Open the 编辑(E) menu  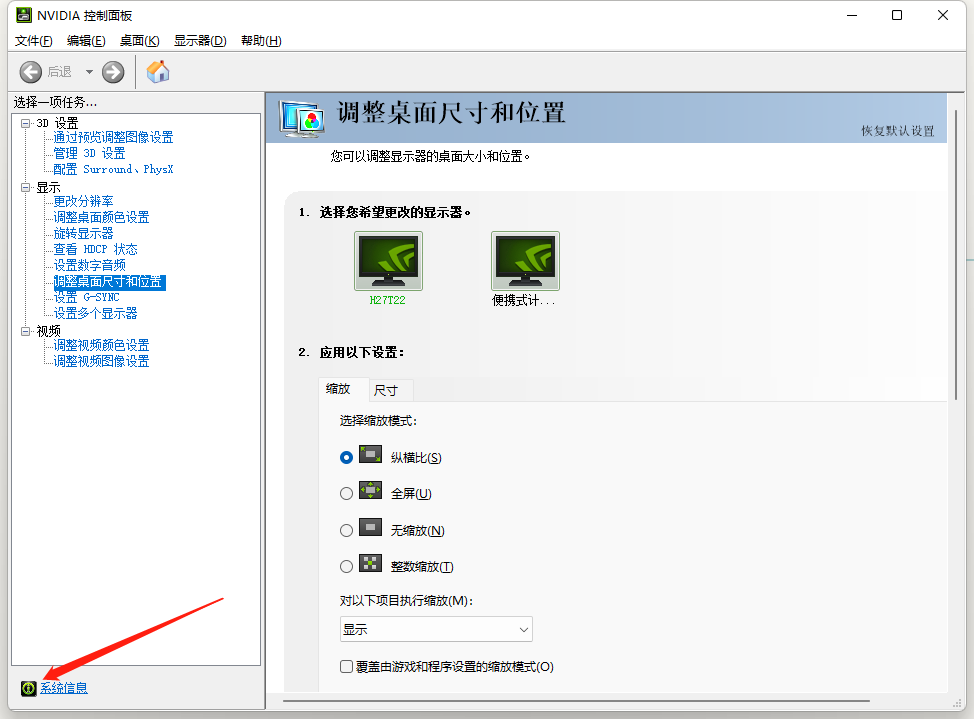[86, 41]
